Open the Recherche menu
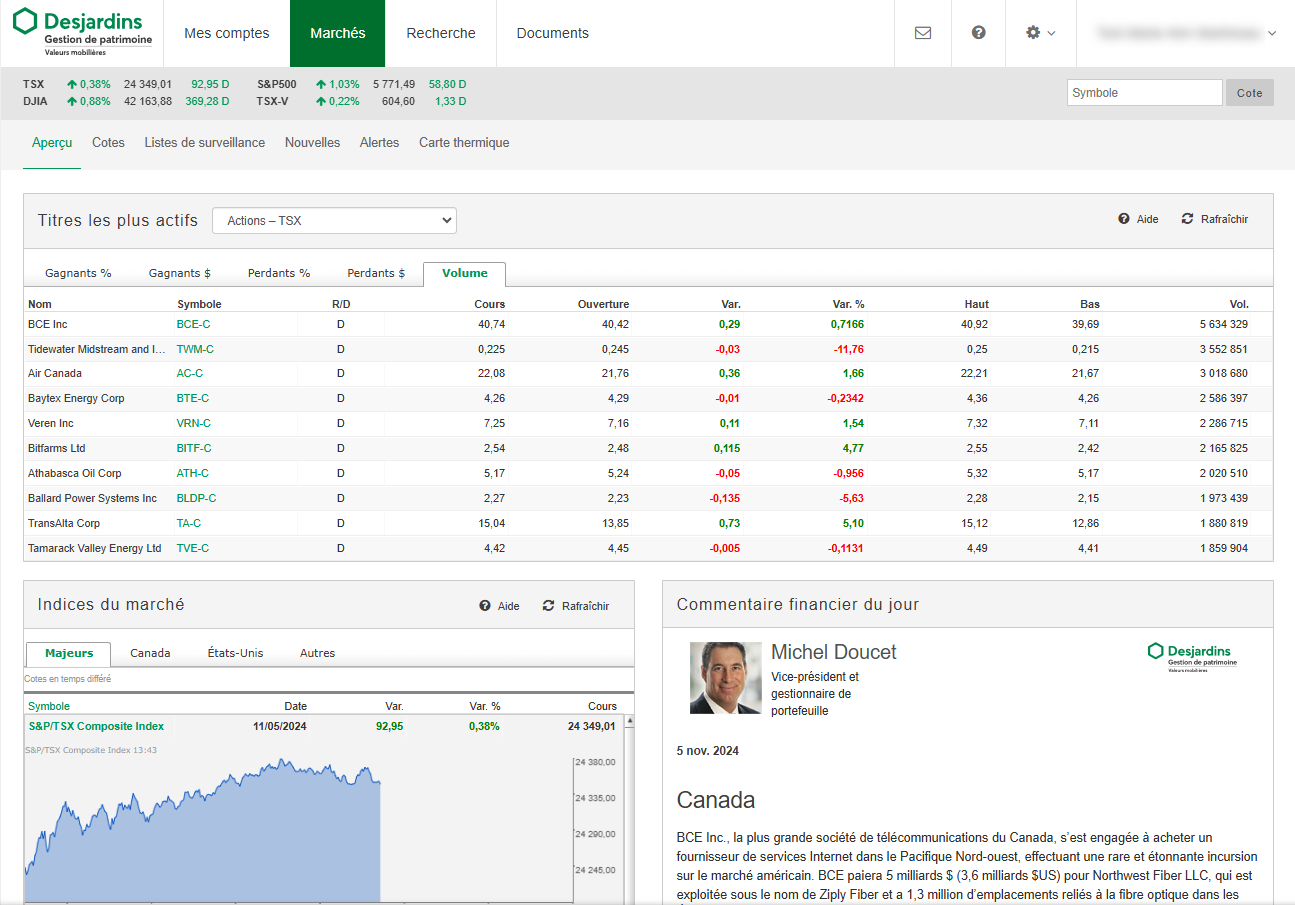 [x=441, y=33]
